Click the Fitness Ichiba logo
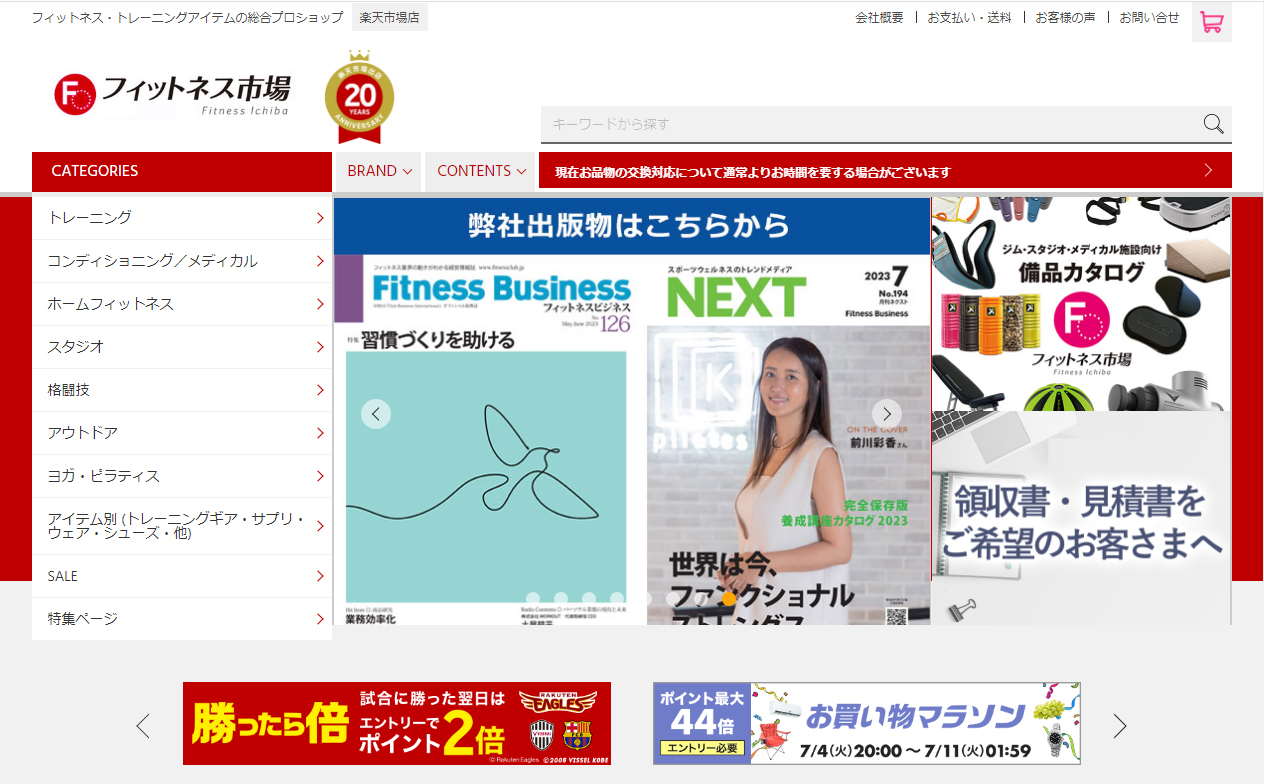The width and height of the screenshot is (1264, 784). pos(172,95)
